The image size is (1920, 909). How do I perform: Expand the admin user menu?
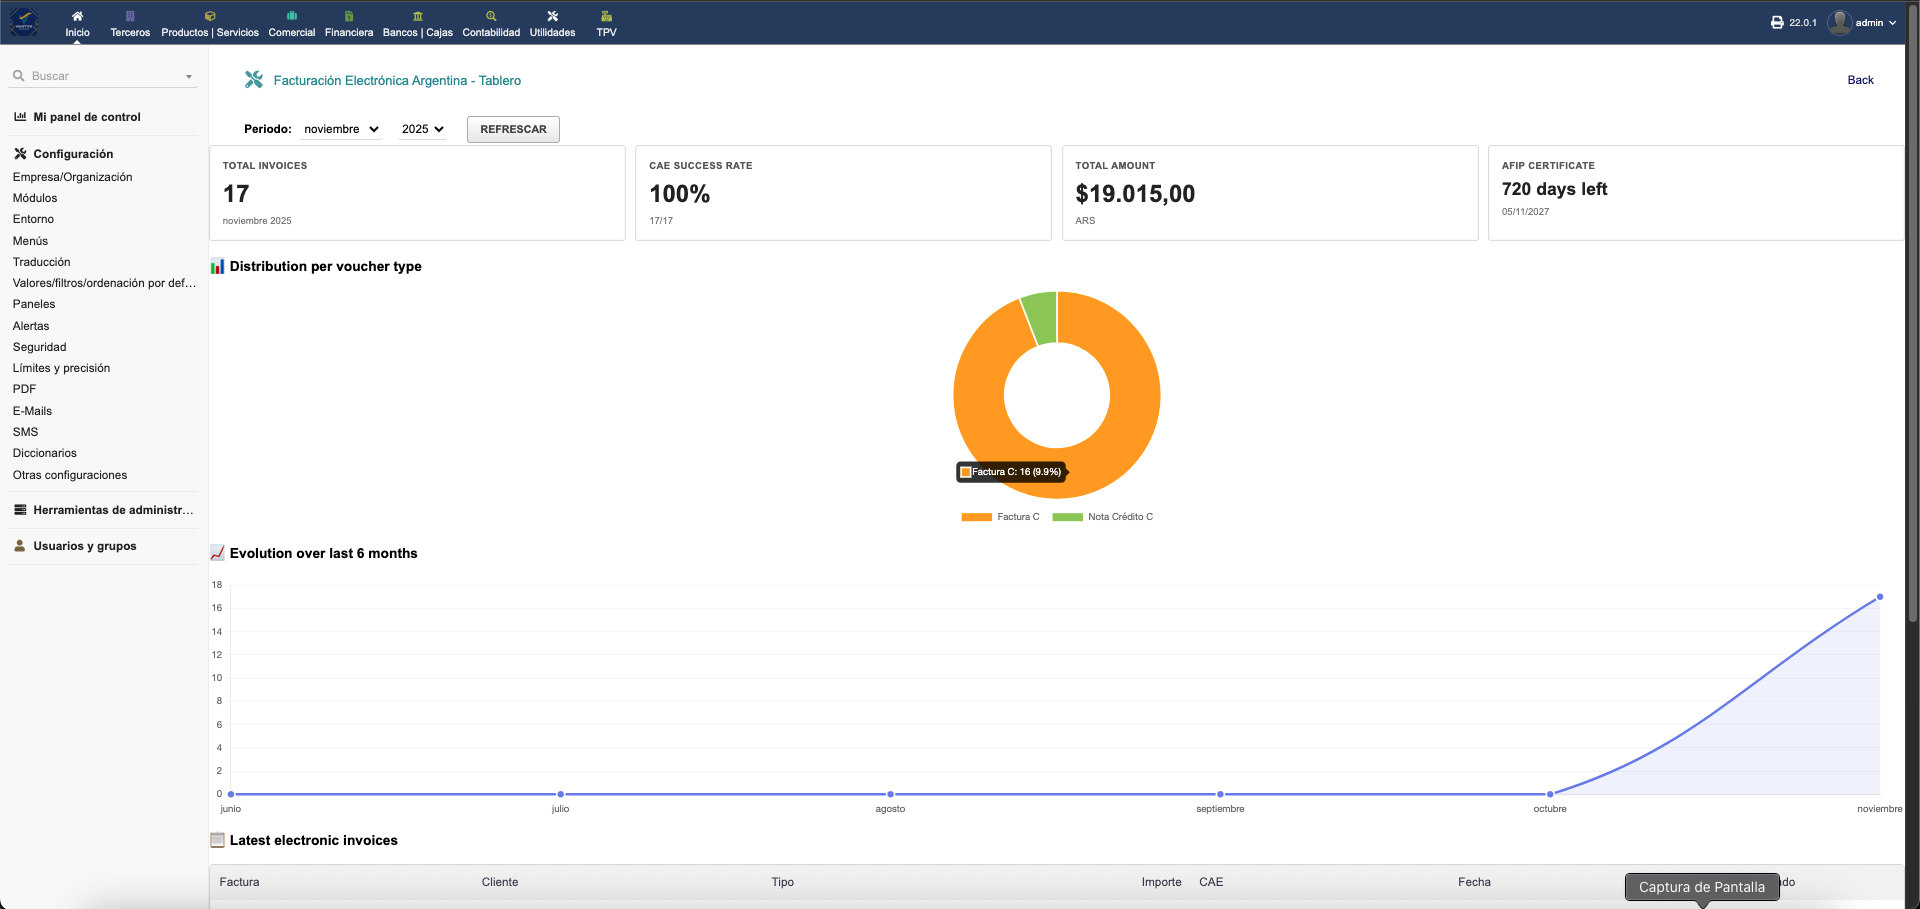click(x=1868, y=22)
